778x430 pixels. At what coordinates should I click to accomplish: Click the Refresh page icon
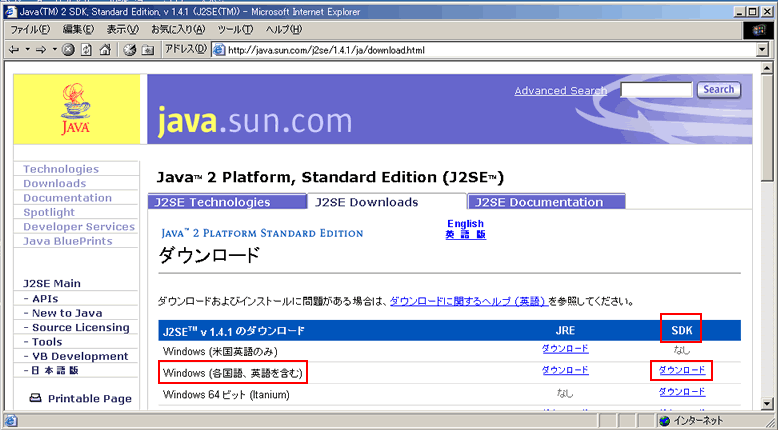[86, 50]
